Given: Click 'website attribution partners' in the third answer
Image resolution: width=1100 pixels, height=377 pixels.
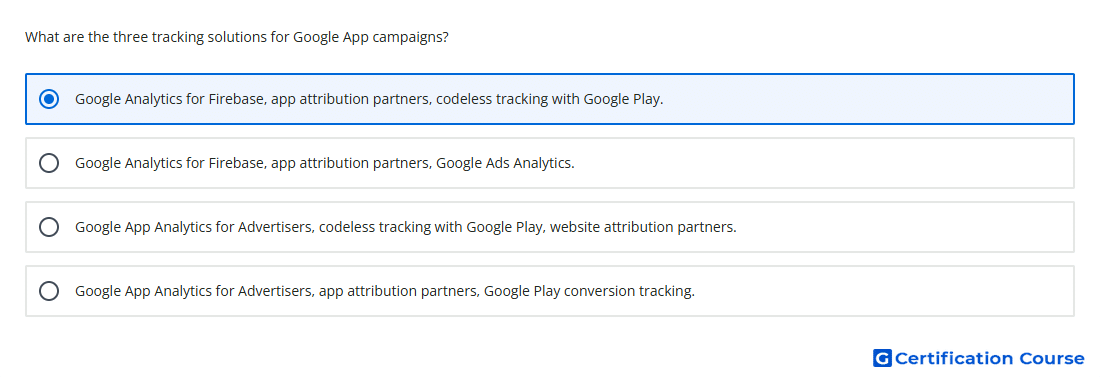Looking at the screenshot, I should 642,227.
